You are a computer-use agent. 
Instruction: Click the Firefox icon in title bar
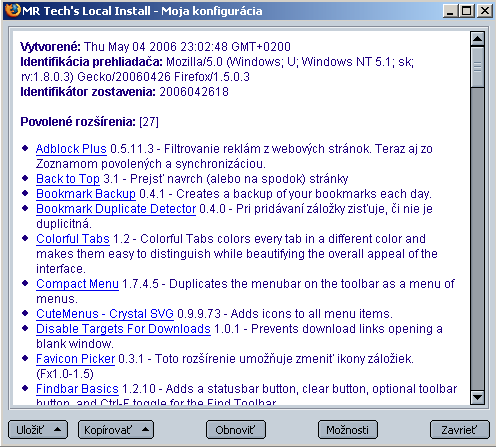[13, 11]
